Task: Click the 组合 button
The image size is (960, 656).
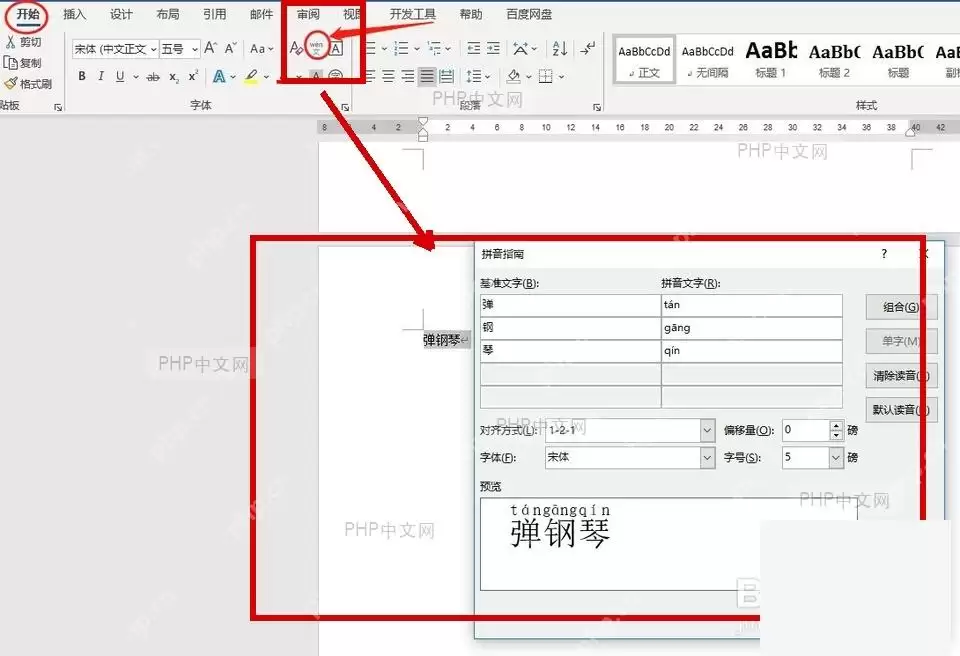Action: point(901,307)
